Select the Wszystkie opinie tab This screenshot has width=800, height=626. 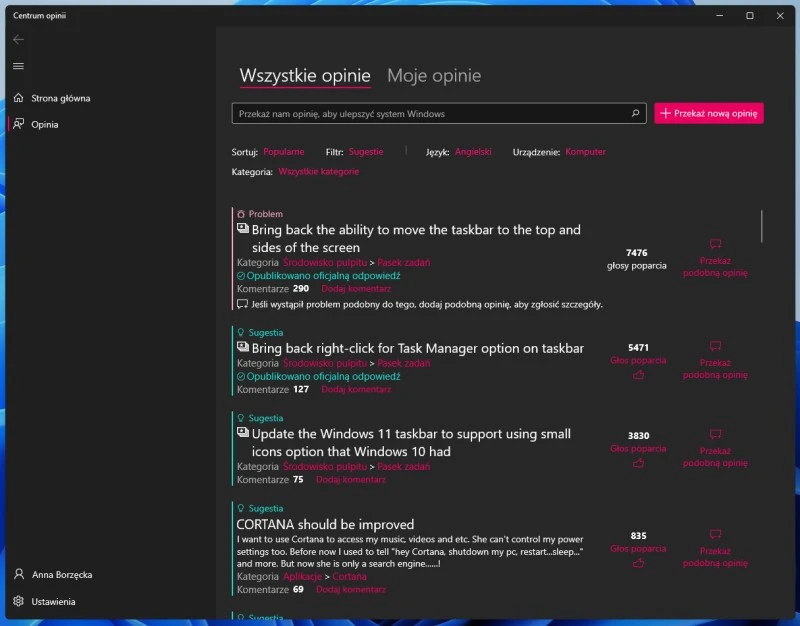[305, 75]
